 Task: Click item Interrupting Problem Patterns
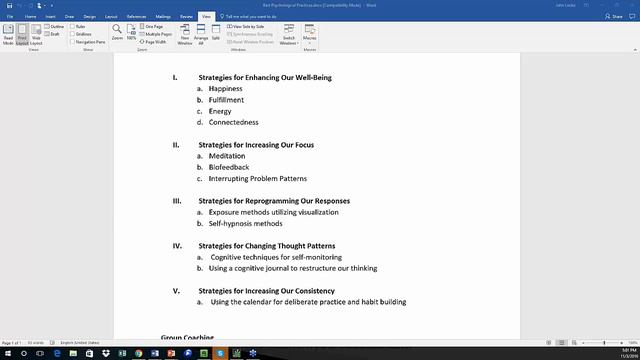(x=258, y=179)
